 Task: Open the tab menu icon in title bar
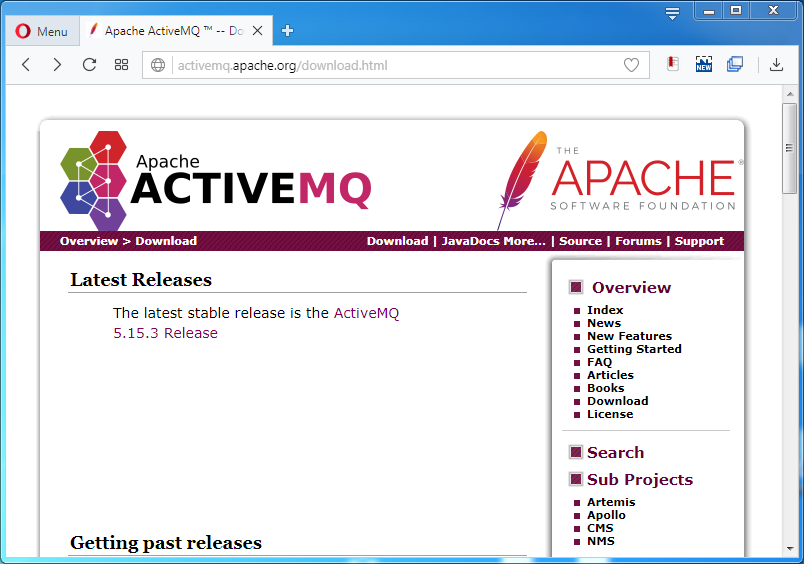click(672, 13)
